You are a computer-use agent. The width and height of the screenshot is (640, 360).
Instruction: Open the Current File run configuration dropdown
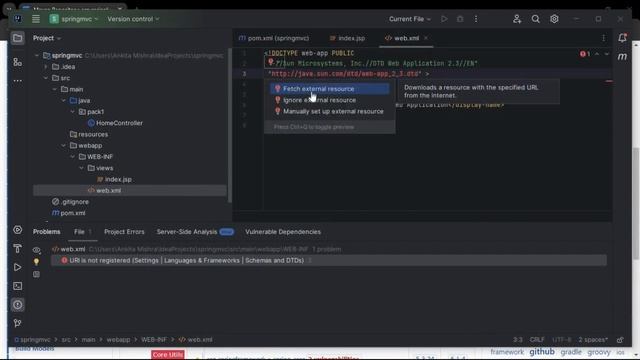[x=409, y=19]
